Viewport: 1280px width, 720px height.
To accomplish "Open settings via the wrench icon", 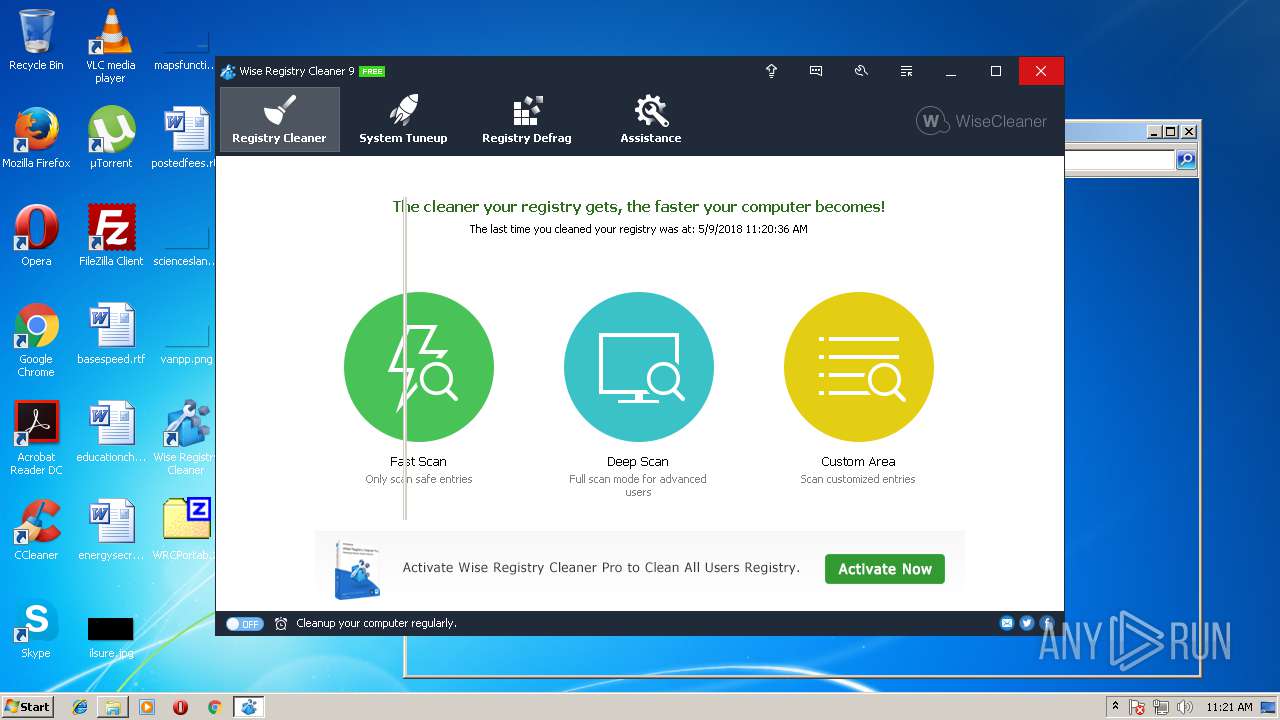I will tap(861, 71).
